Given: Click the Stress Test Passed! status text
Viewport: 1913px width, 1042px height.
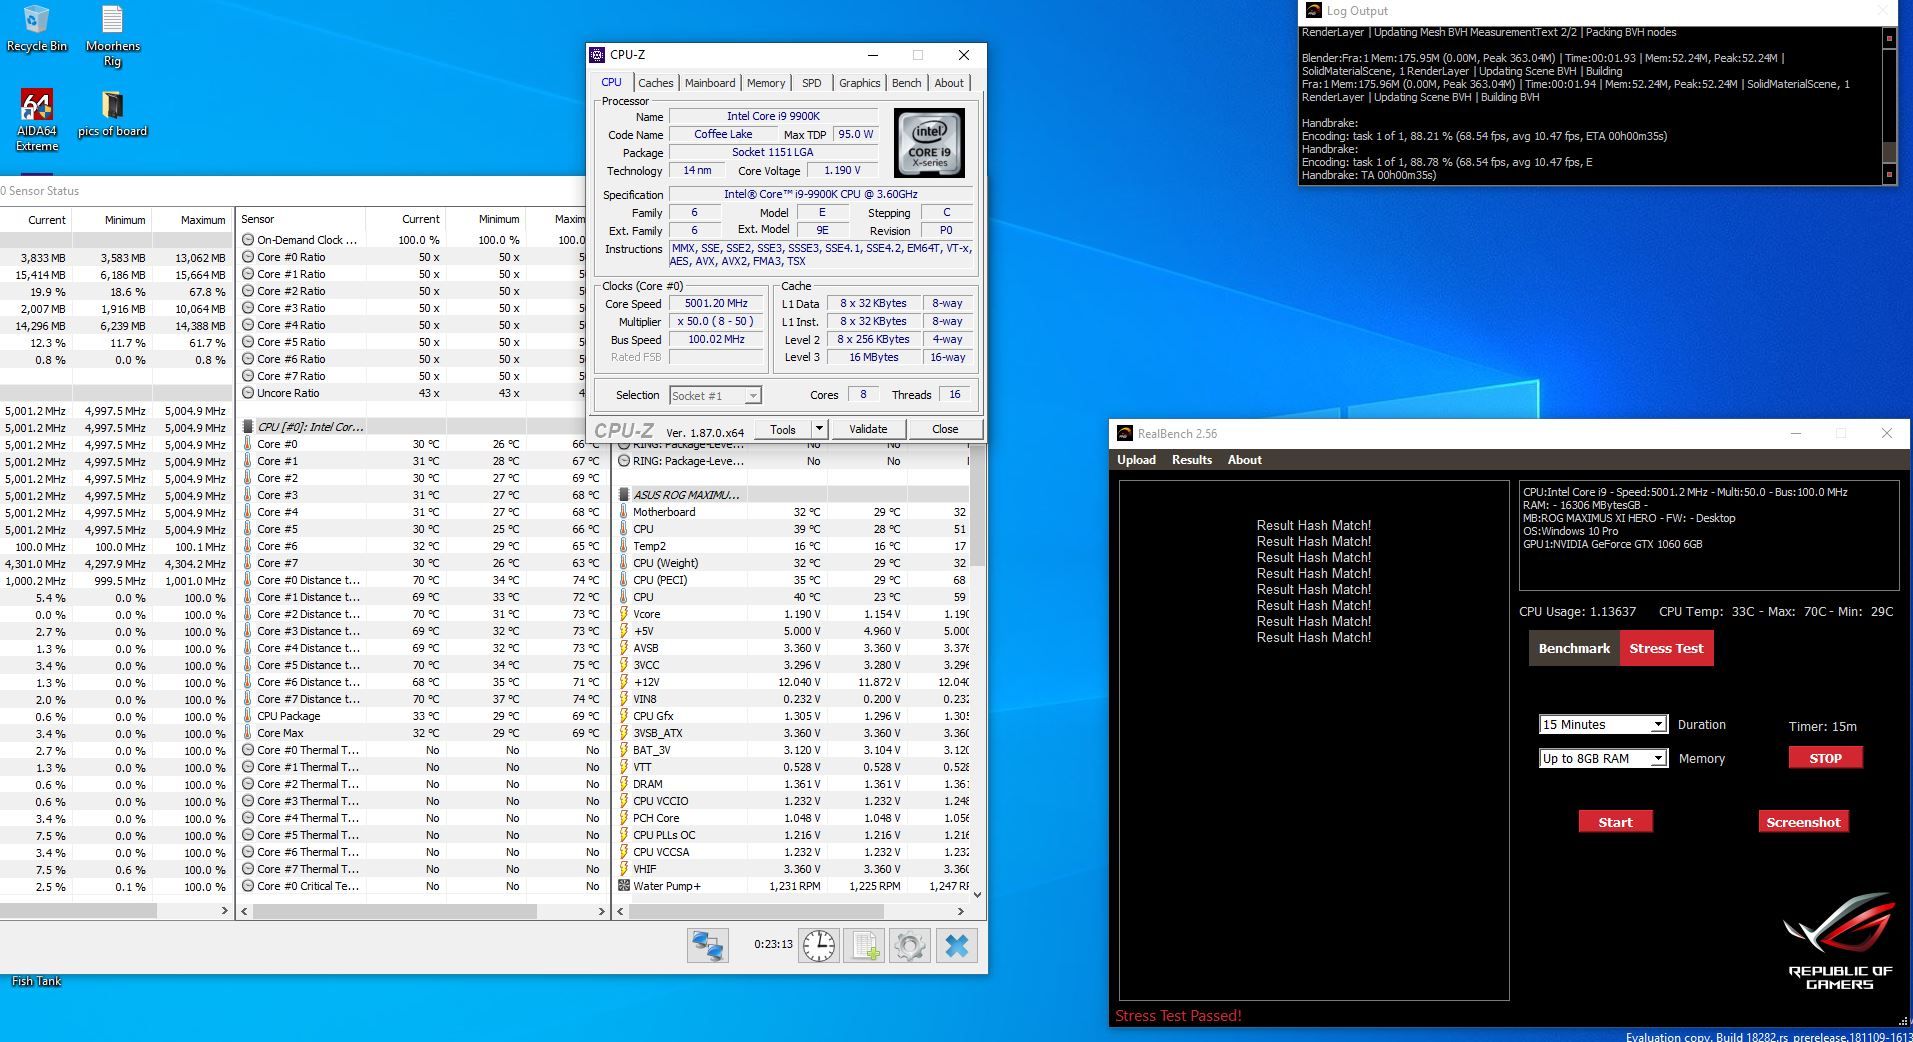Looking at the screenshot, I should (x=1178, y=1016).
